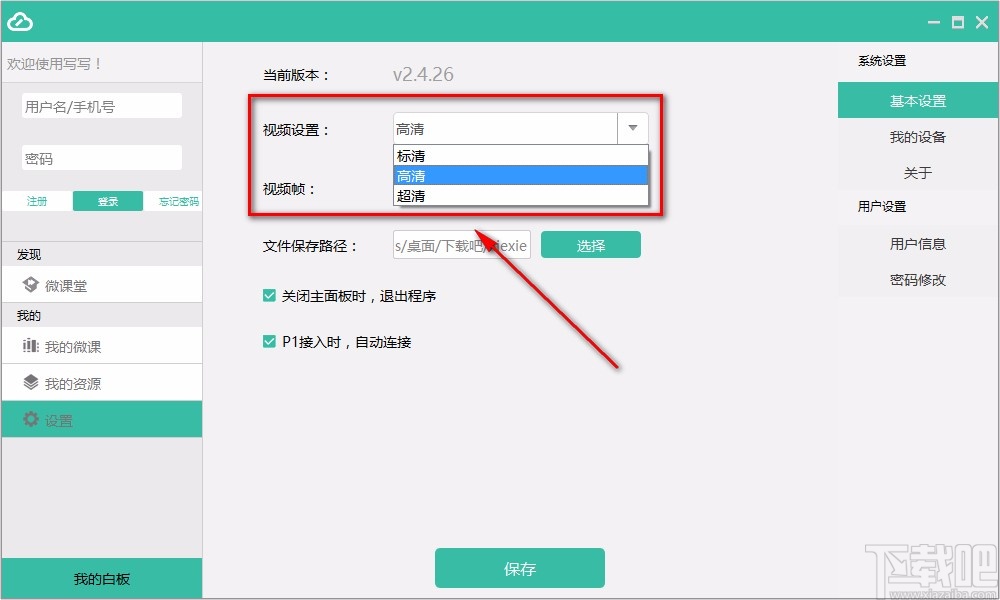Open the 用户信息 tab
Image resolution: width=1000 pixels, height=600 pixels.
click(x=916, y=243)
